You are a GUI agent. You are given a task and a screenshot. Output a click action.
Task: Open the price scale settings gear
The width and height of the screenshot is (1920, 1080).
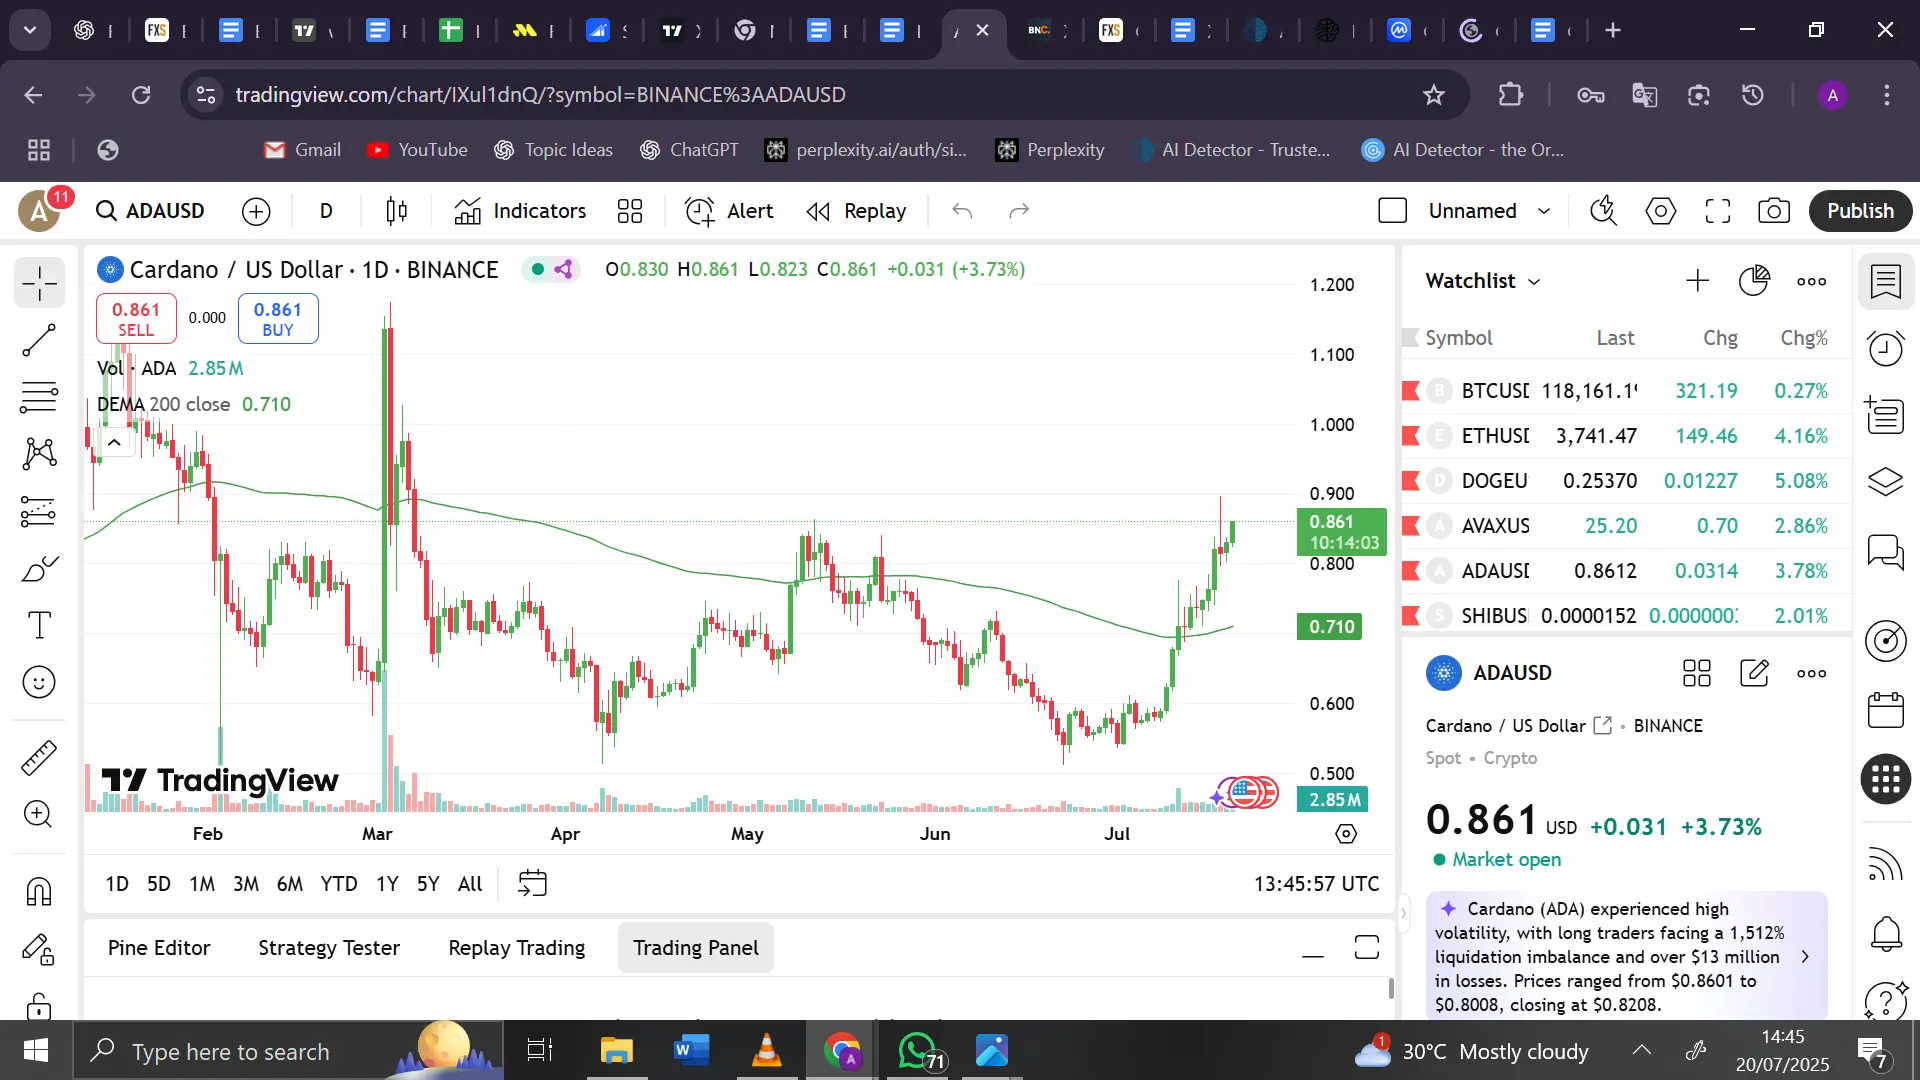click(x=1346, y=834)
